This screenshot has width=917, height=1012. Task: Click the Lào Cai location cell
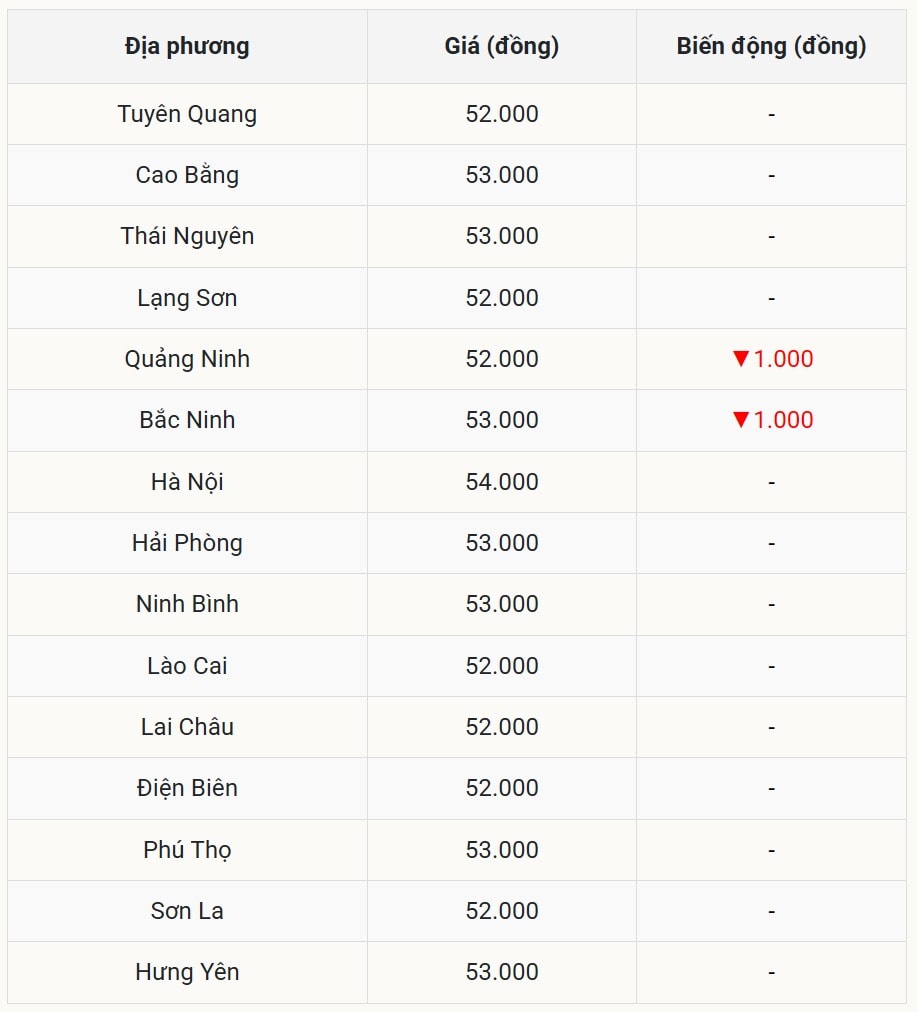click(187, 666)
